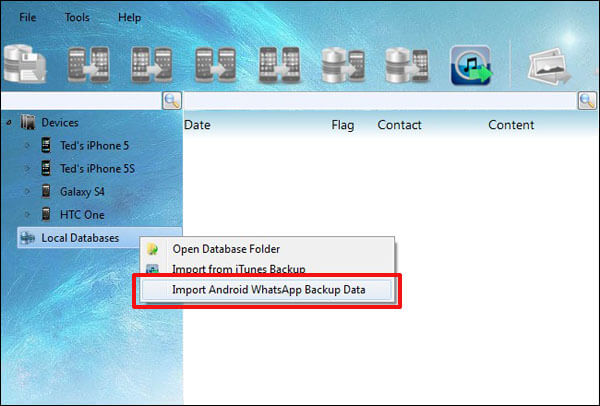The height and width of the screenshot is (406, 600).
Task: Open the Tools menu
Action: pos(77,18)
